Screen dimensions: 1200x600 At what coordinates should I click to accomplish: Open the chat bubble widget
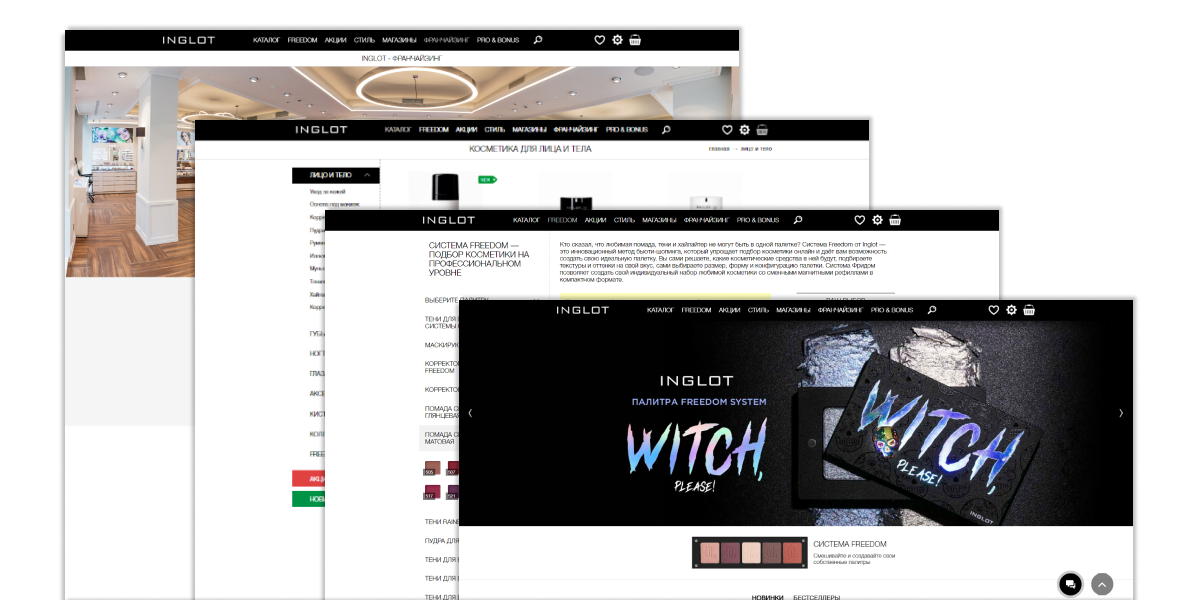[1070, 584]
